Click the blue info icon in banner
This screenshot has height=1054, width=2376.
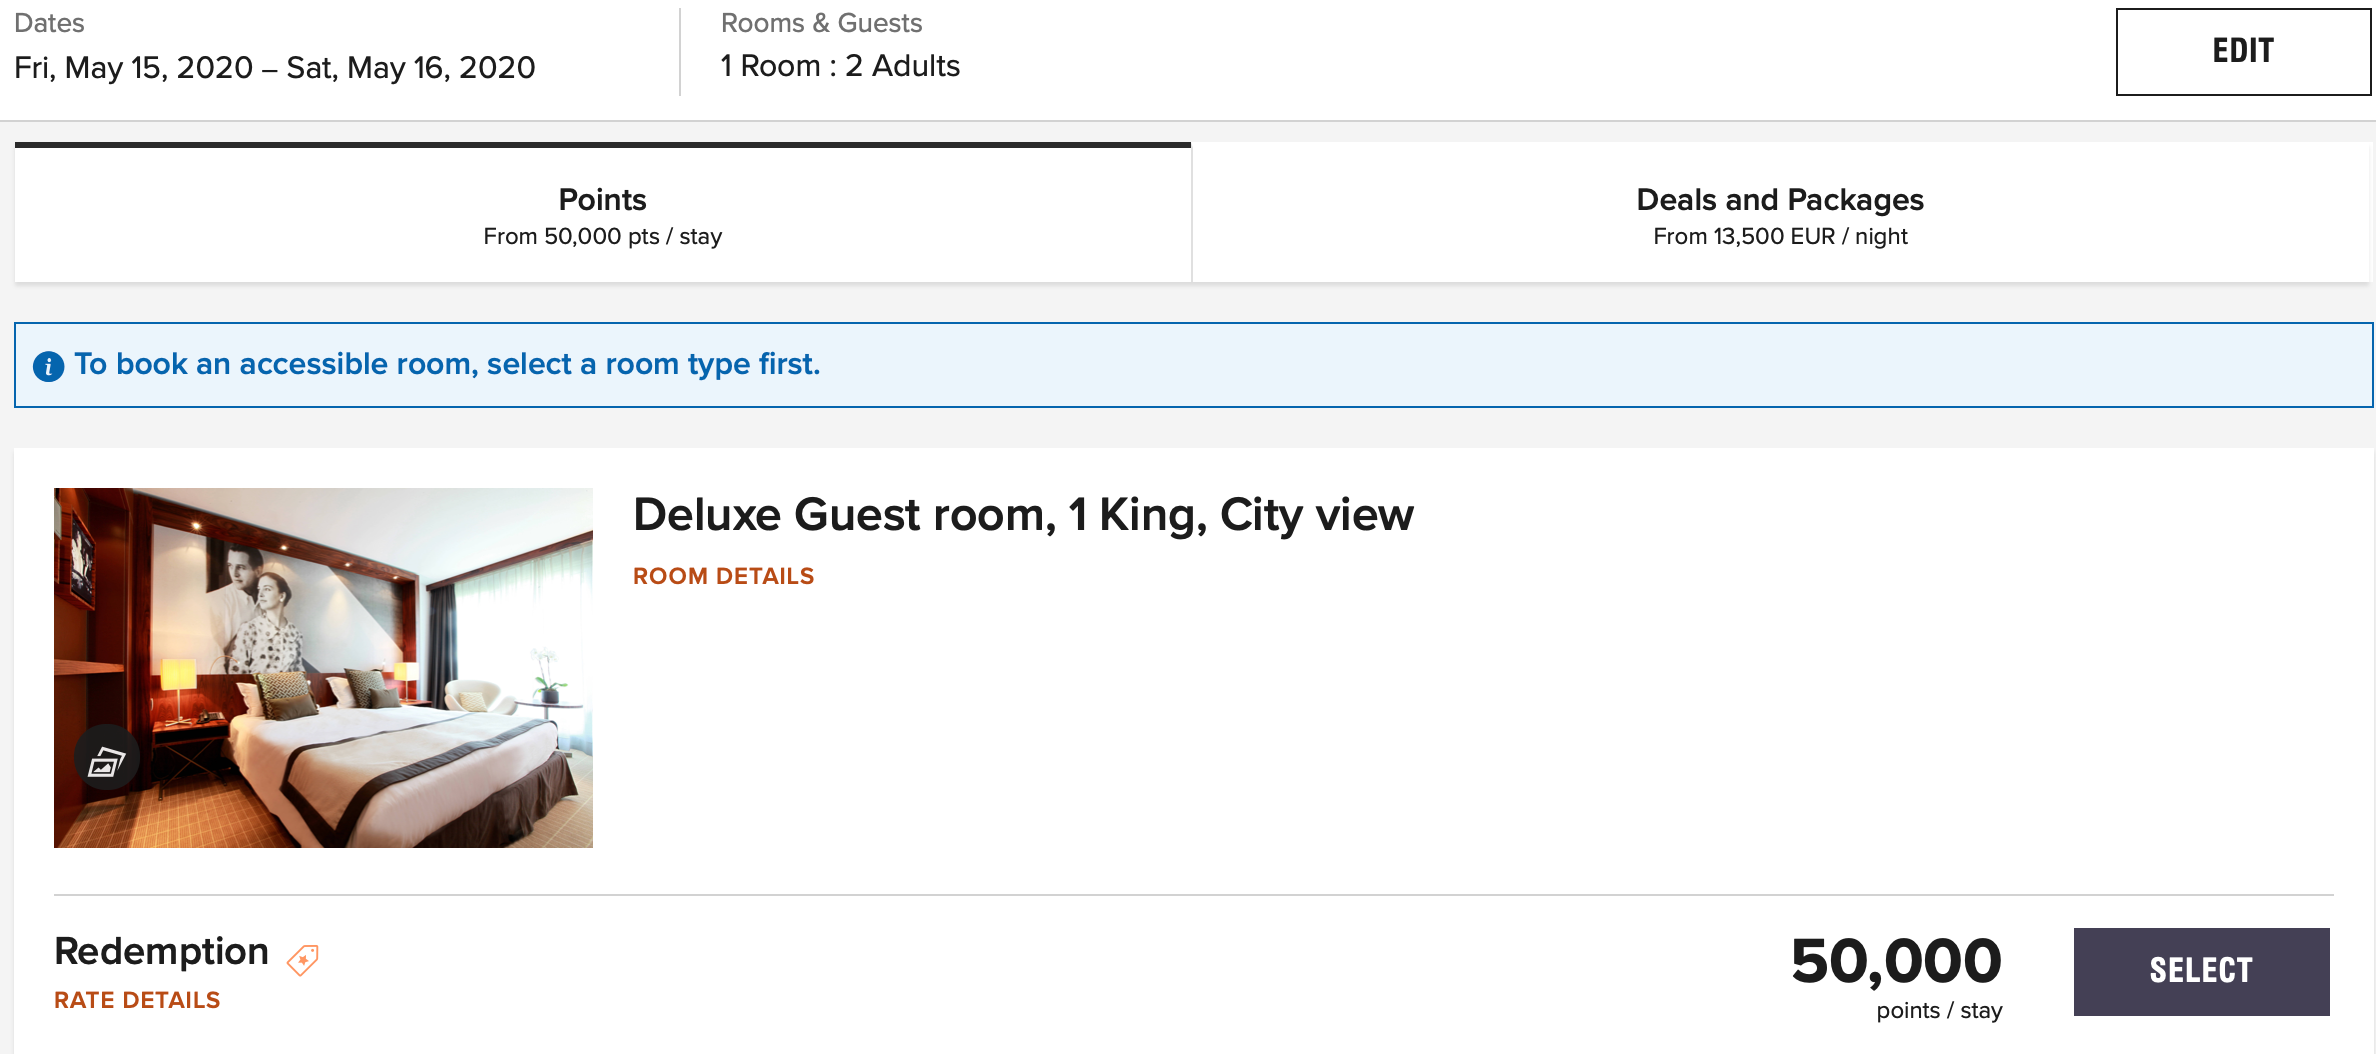pyautogui.click(x=48, y=366)
